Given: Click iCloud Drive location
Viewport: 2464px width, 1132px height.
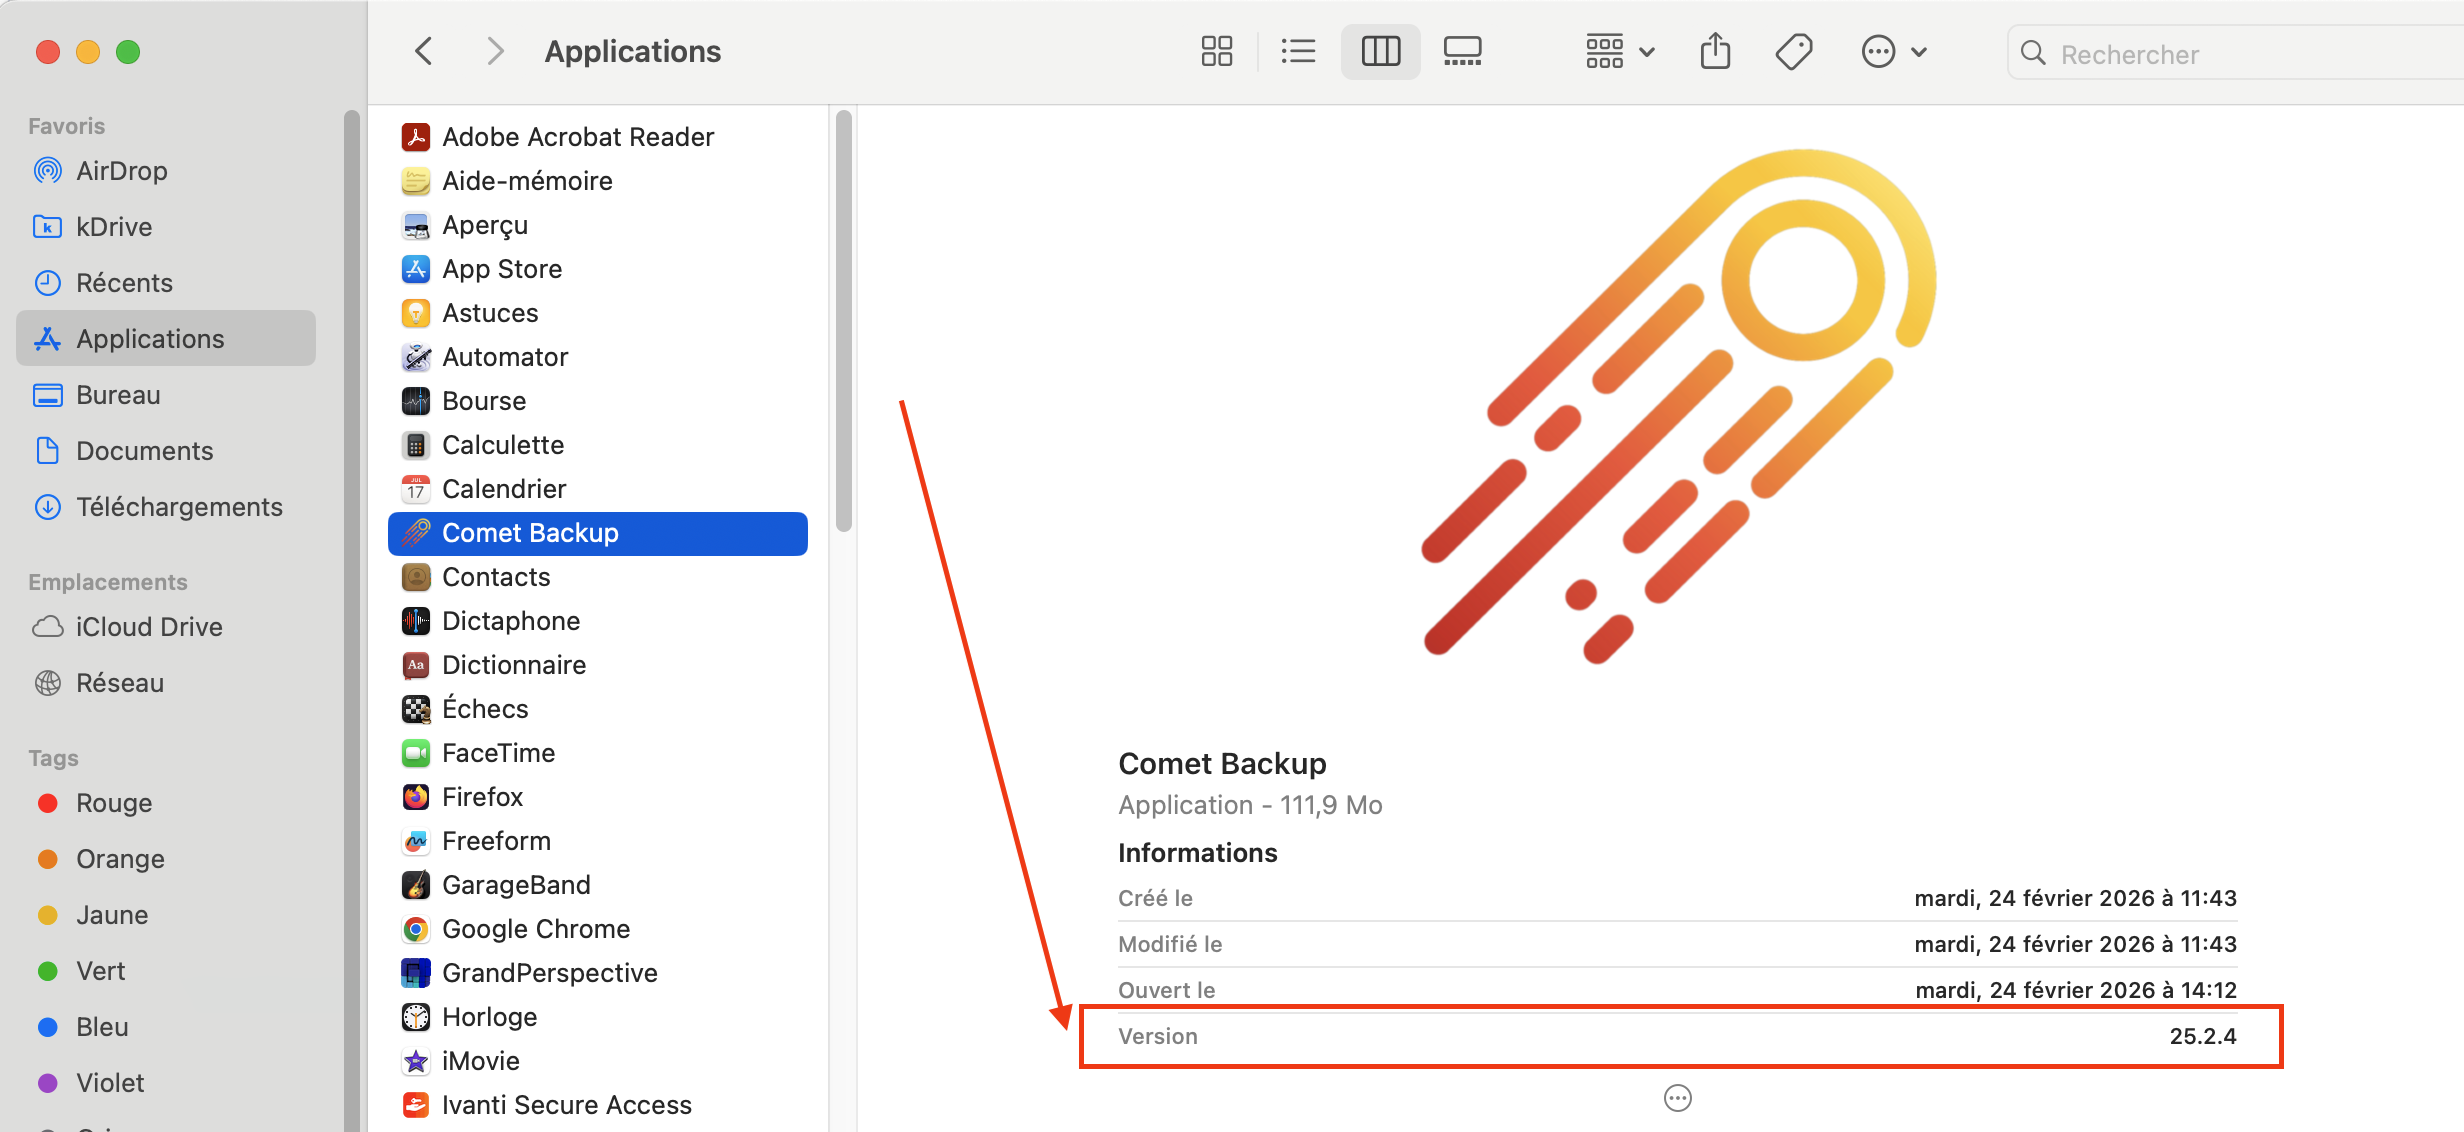Looking at the screenshot, I should tap(148, 627).
